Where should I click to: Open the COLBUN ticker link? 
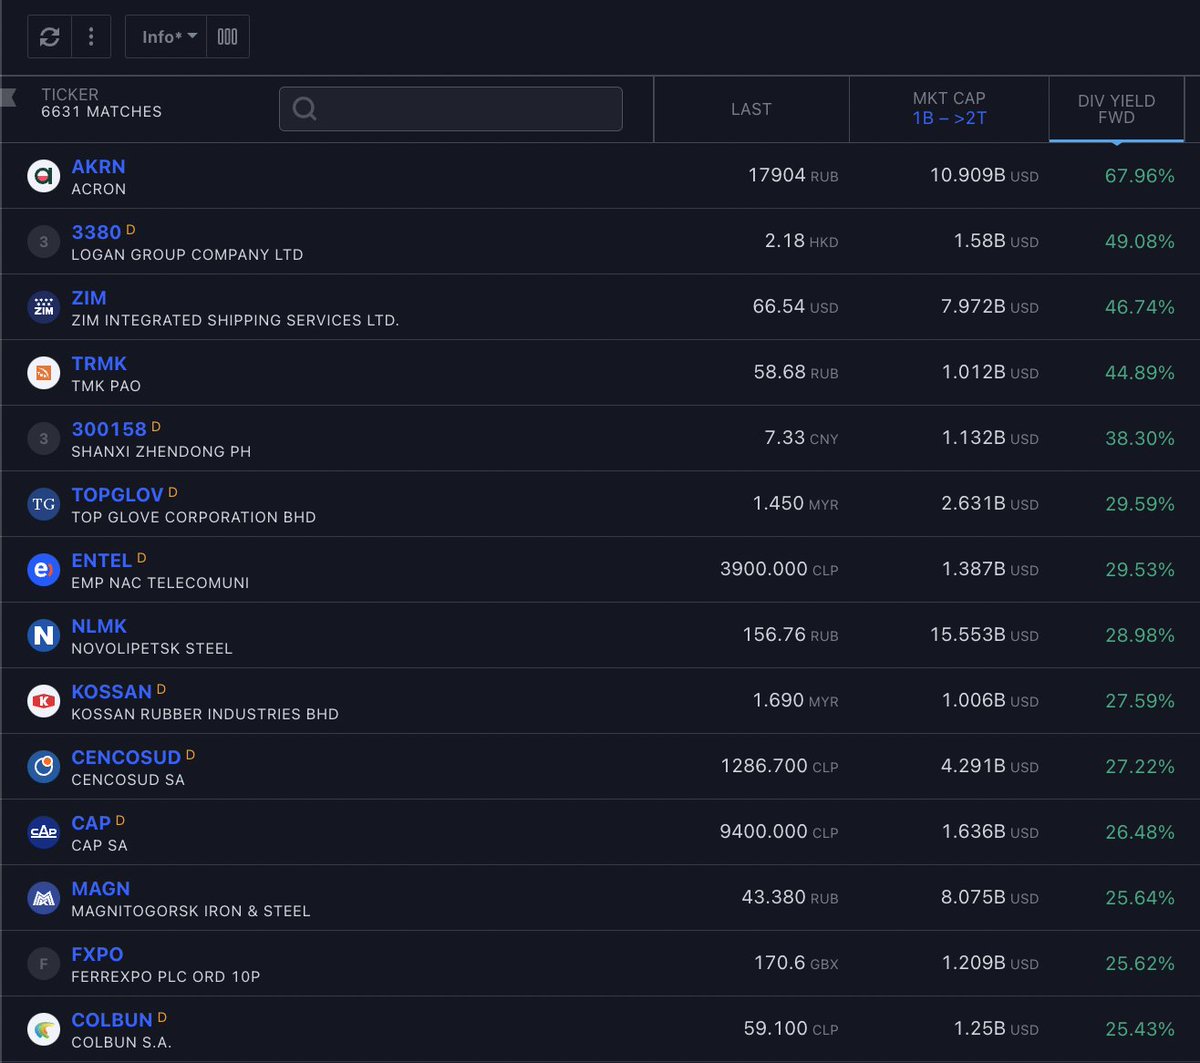tap(112, 1020)
